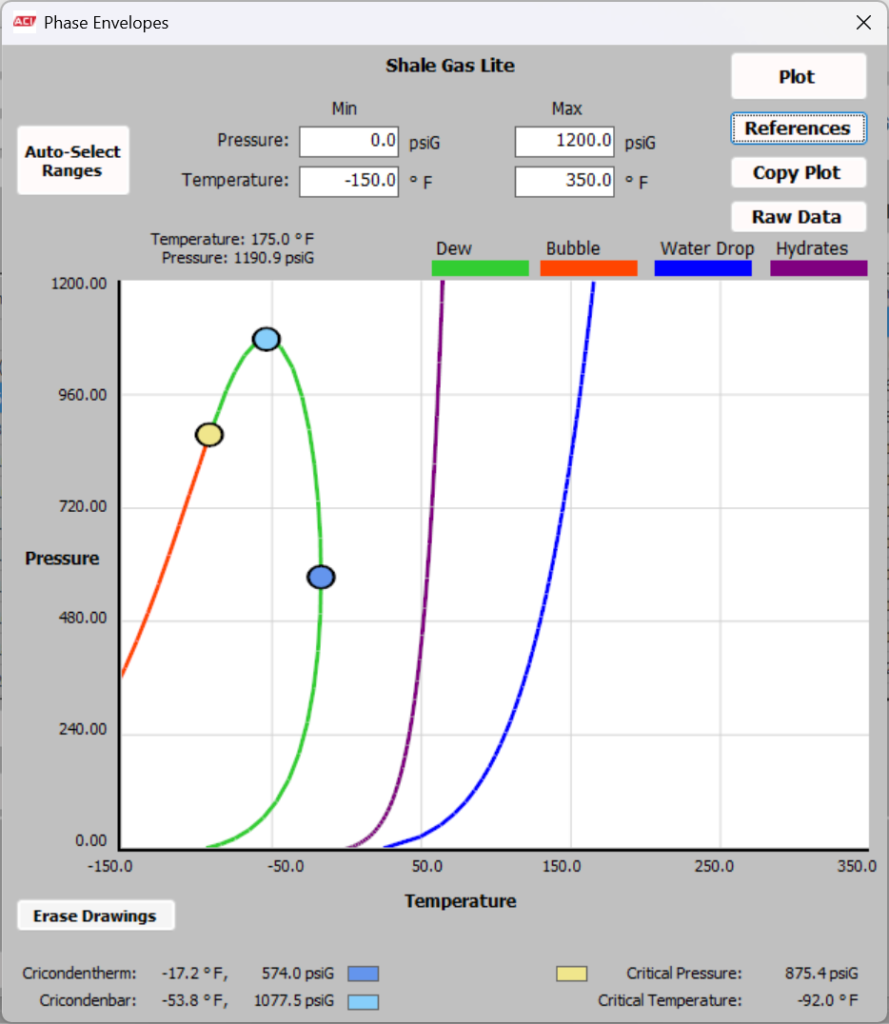Select the light blue cricondenbar marker on plot
889x1024 pixels.
tap(267, 339)
